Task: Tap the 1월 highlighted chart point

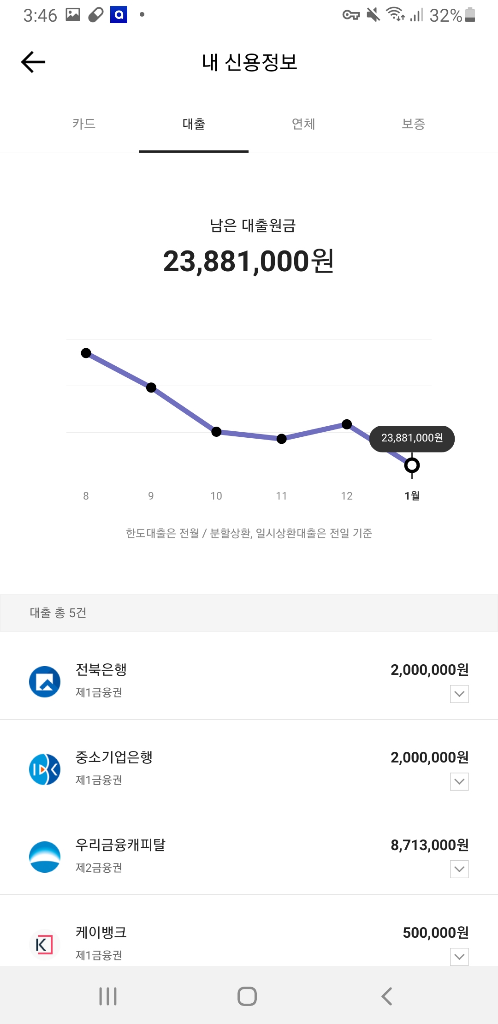Action: pos(412,465)
